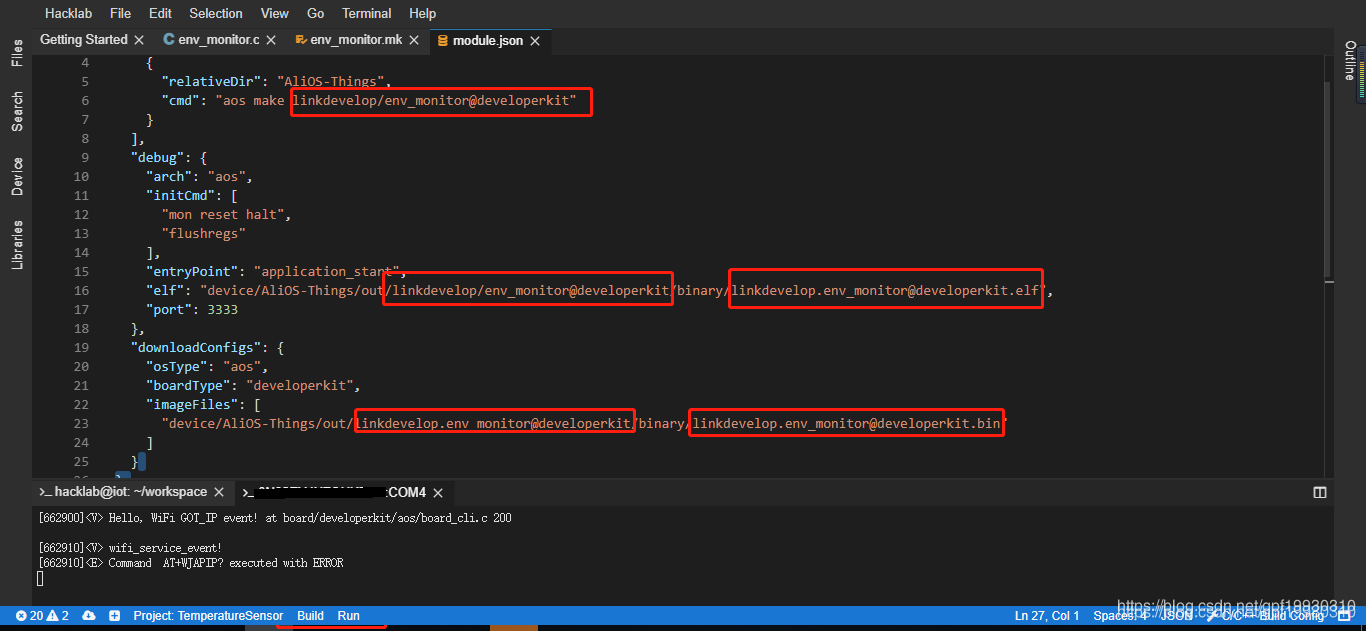This screenshot has width=1366, height=631.
Task: Click the "developerkit" boardType value
Action: tap(299, 385)
